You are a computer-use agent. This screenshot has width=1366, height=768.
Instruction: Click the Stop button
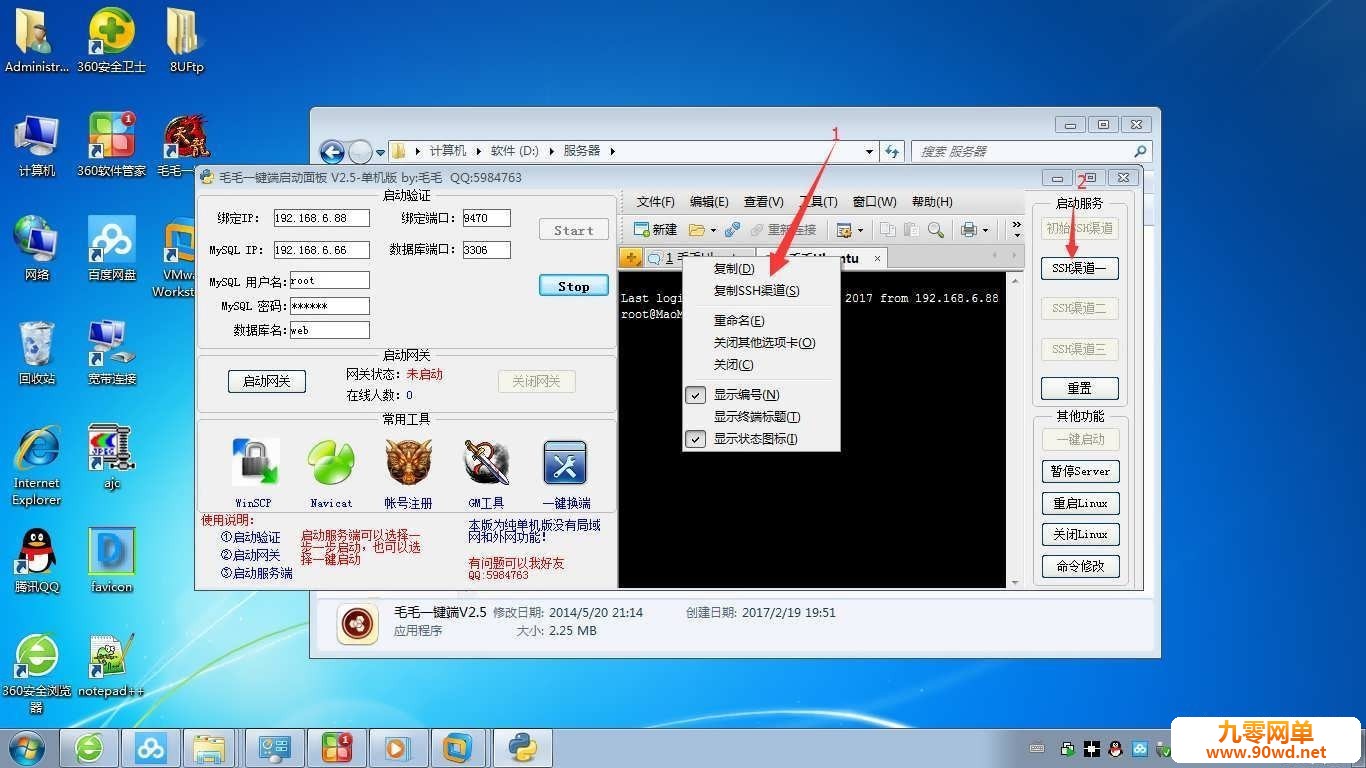tap(574, 286)
